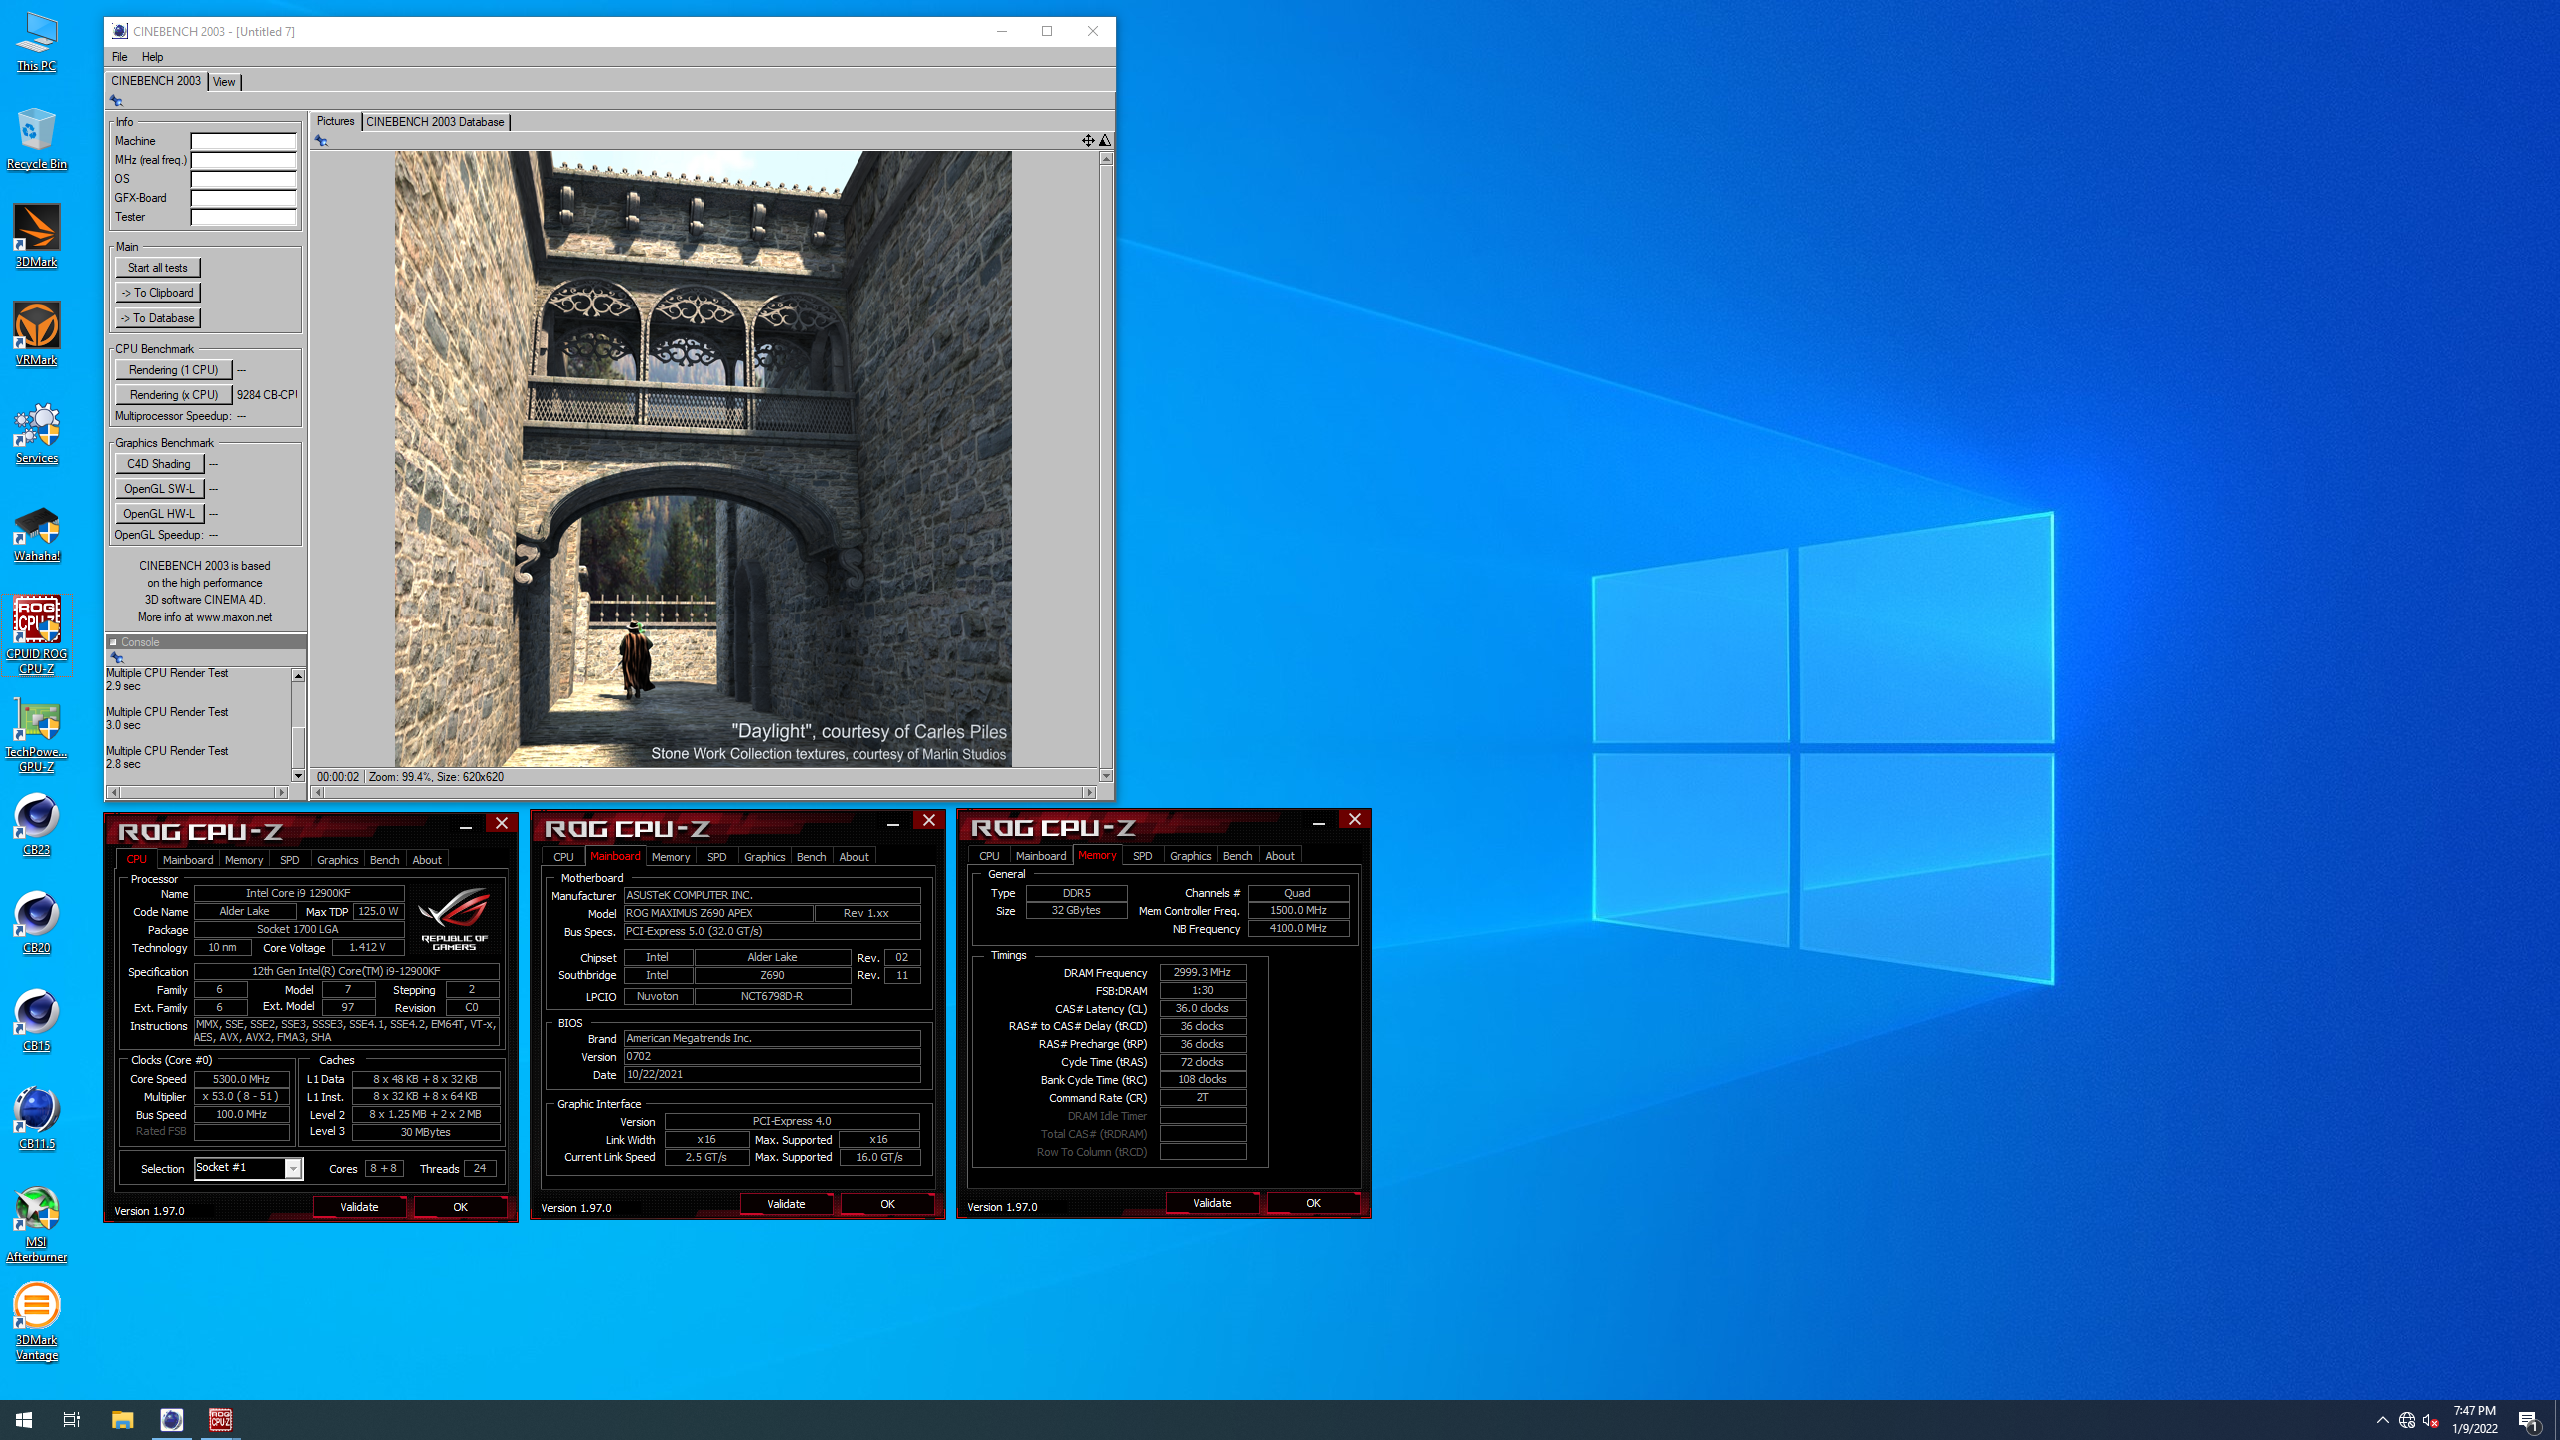Open About tab in CPU window
The height and width of the screenshot is (1440, 2560).
(427, 860)
